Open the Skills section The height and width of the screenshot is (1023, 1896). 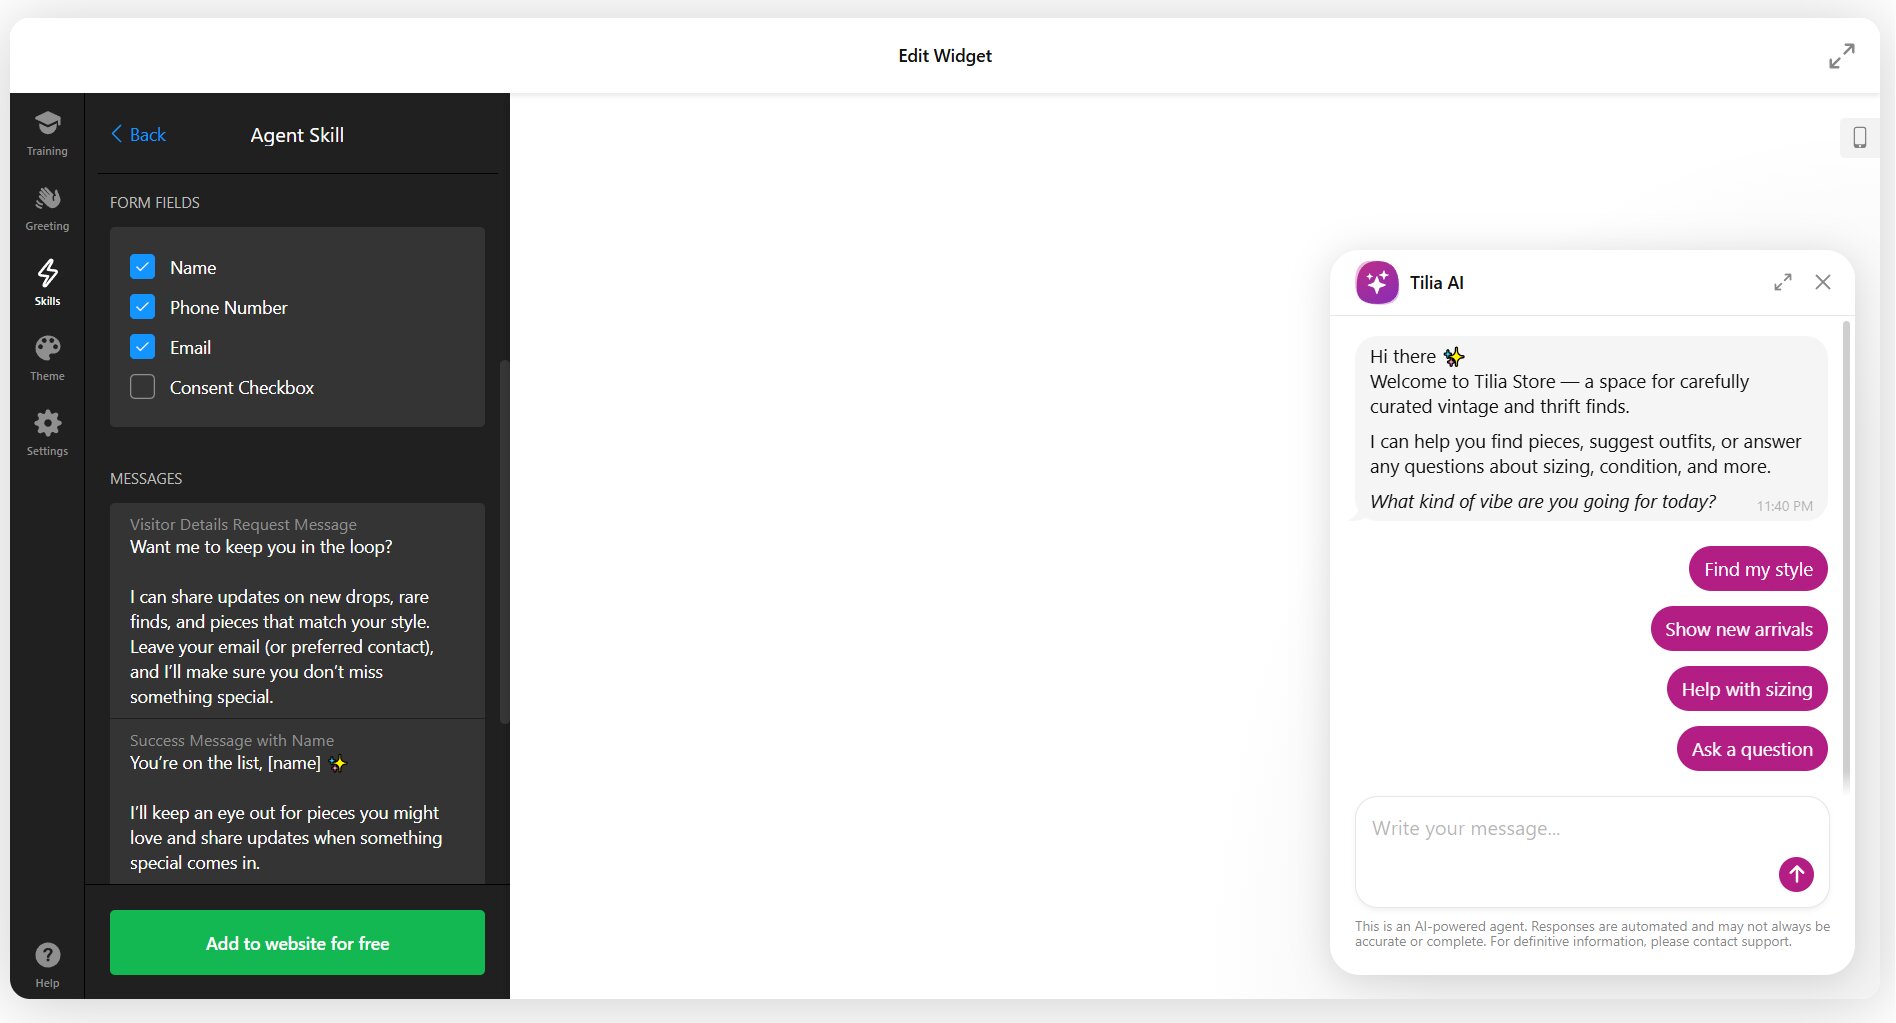coord(47,281)
